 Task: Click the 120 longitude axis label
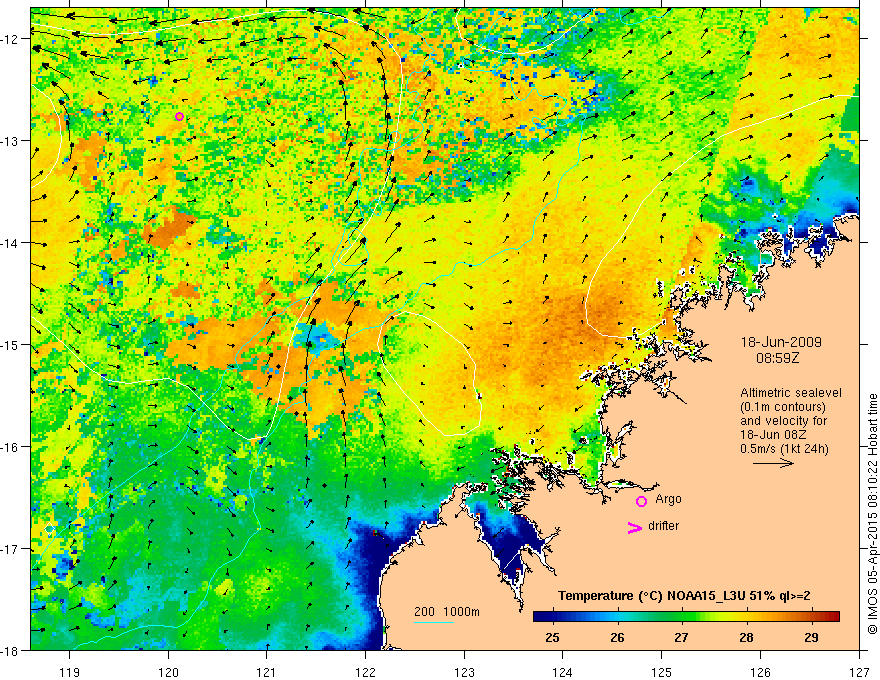[168, 672]
